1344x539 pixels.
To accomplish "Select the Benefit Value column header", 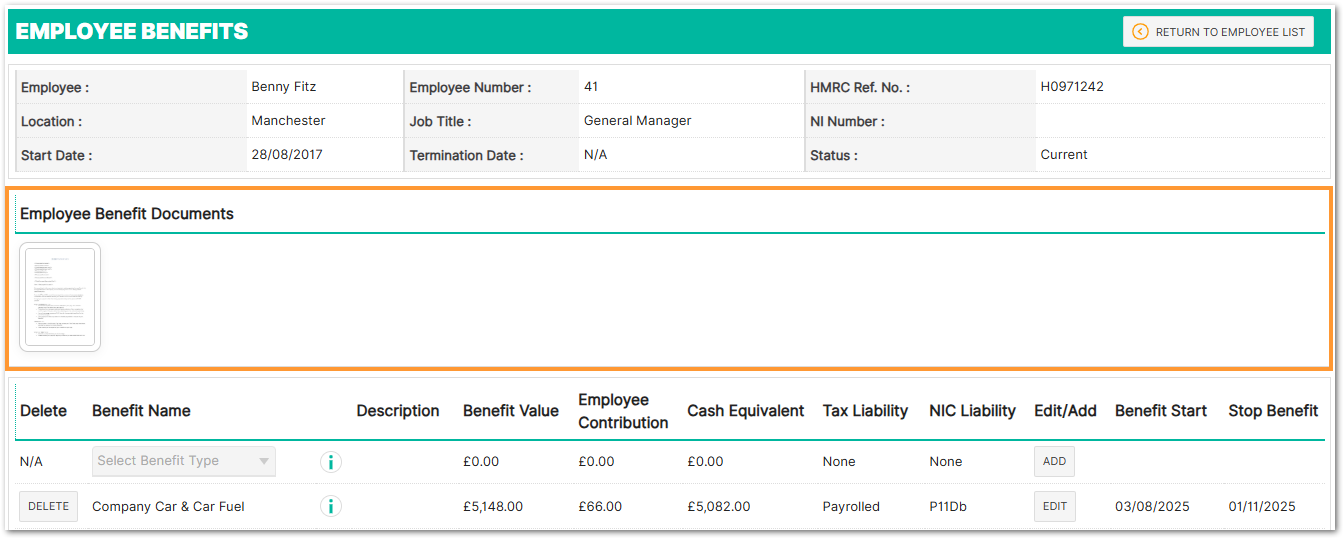I will (x=510, y=411).
